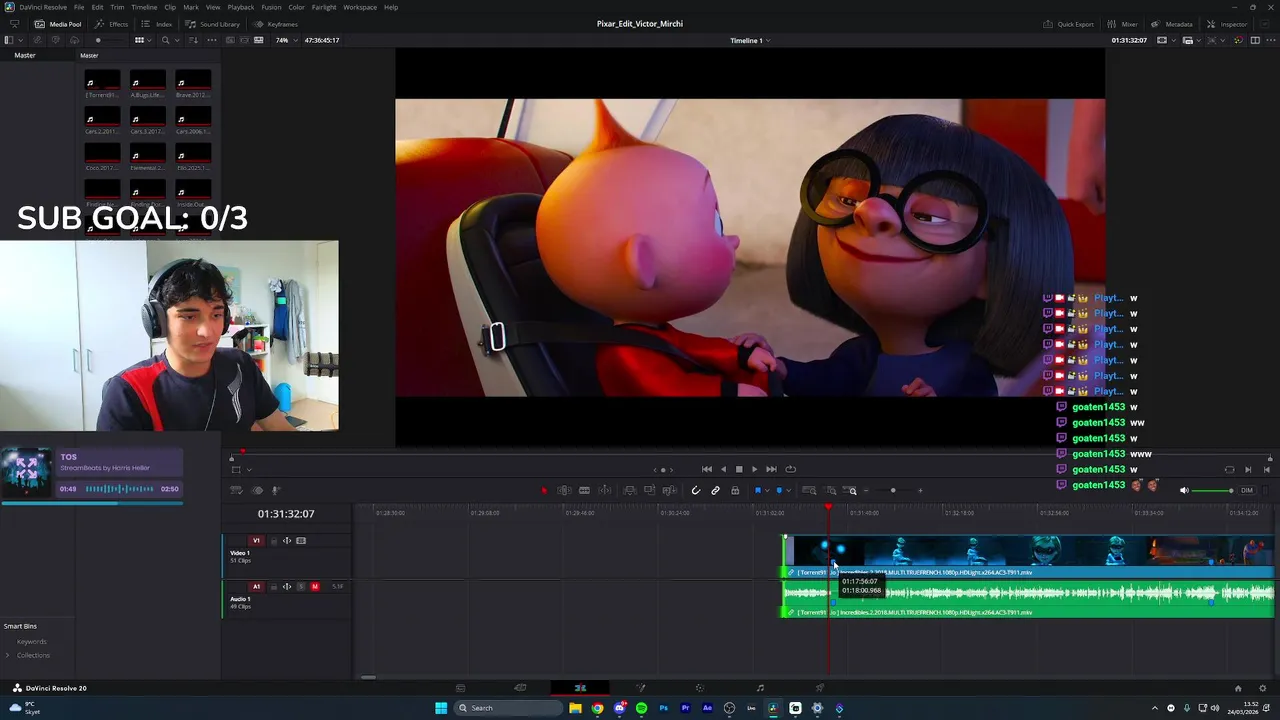The width and height of the screenshot is (1280, 720).
Task: Select the Selection mode arrow tool
Action: 544,490
